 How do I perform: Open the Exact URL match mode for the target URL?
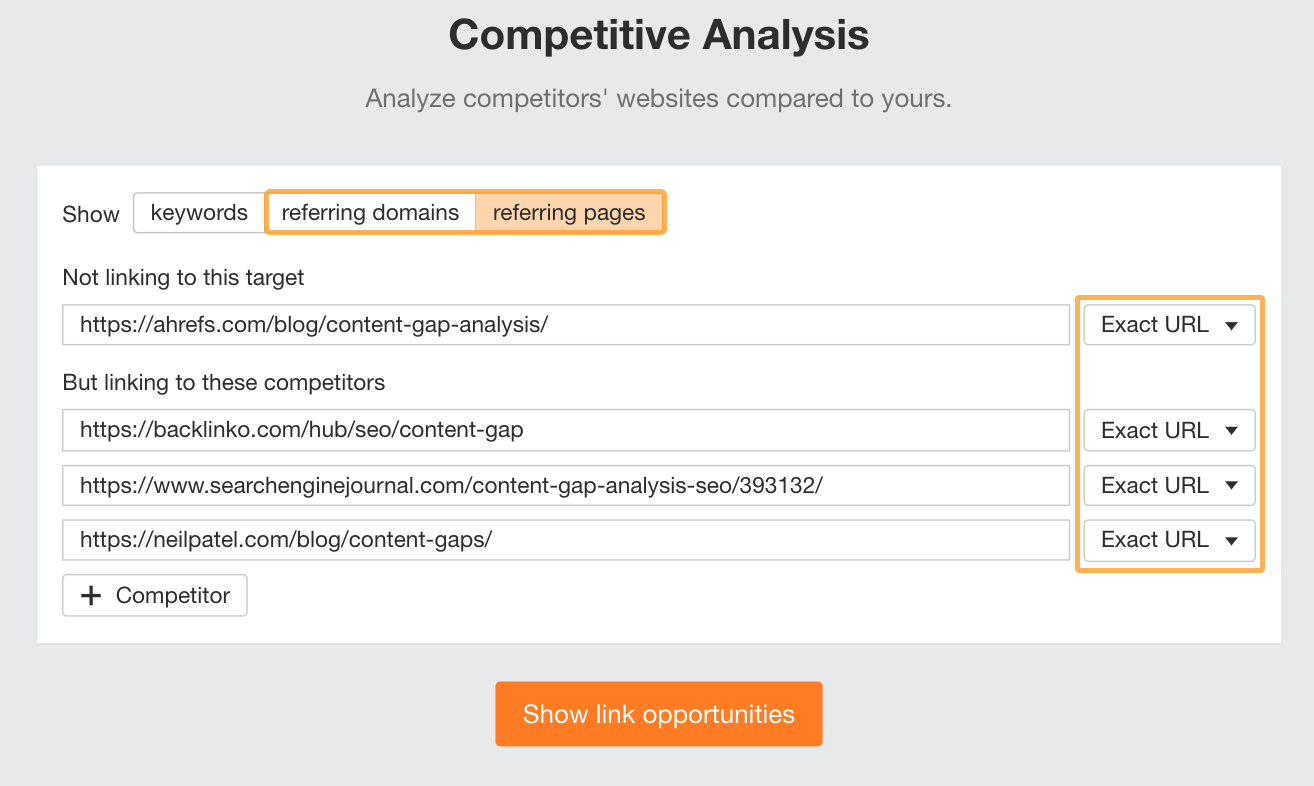[x=1169, y=324]
